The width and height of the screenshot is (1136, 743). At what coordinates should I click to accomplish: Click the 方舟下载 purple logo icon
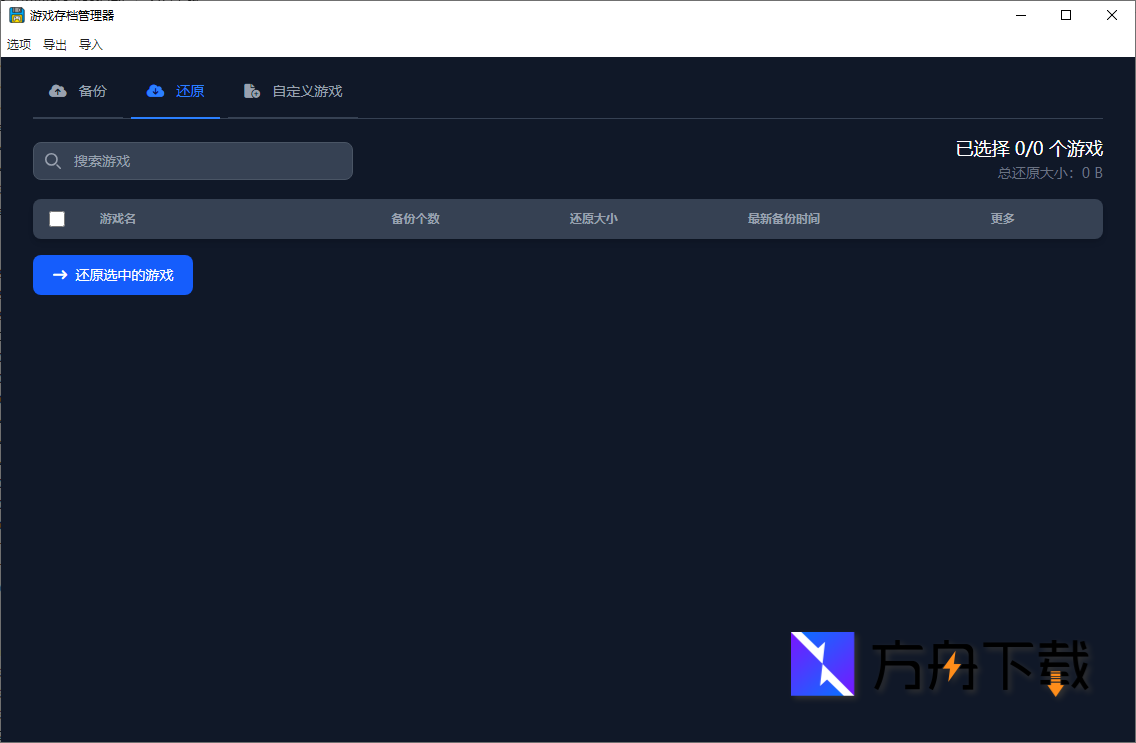[823, 665]
